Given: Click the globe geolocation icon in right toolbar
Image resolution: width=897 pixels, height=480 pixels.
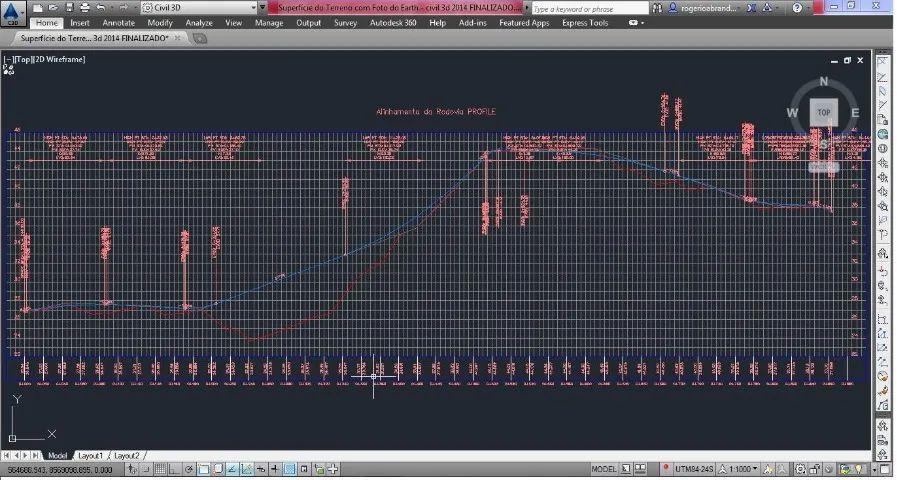Looking at the screenshot, I should [882, 134].
